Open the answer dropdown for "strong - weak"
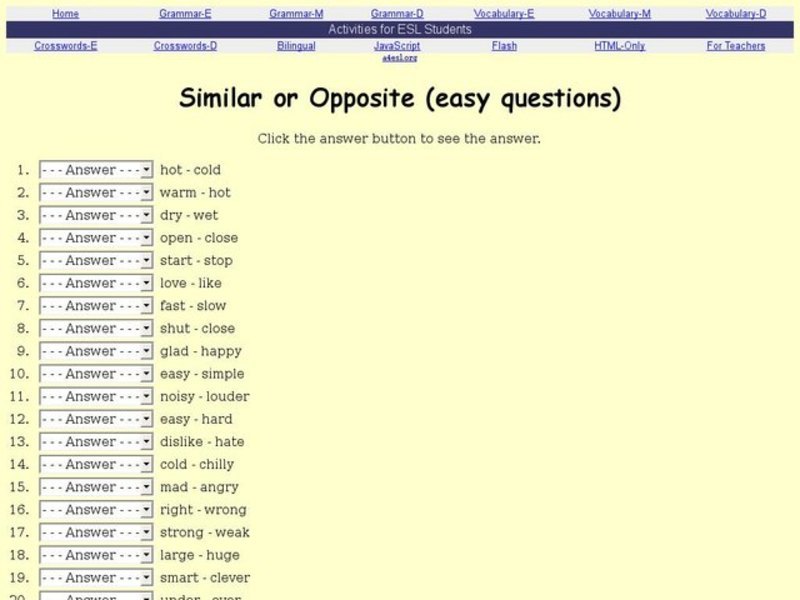This screenshot has width=800, height=600. (x=94, y=532)
